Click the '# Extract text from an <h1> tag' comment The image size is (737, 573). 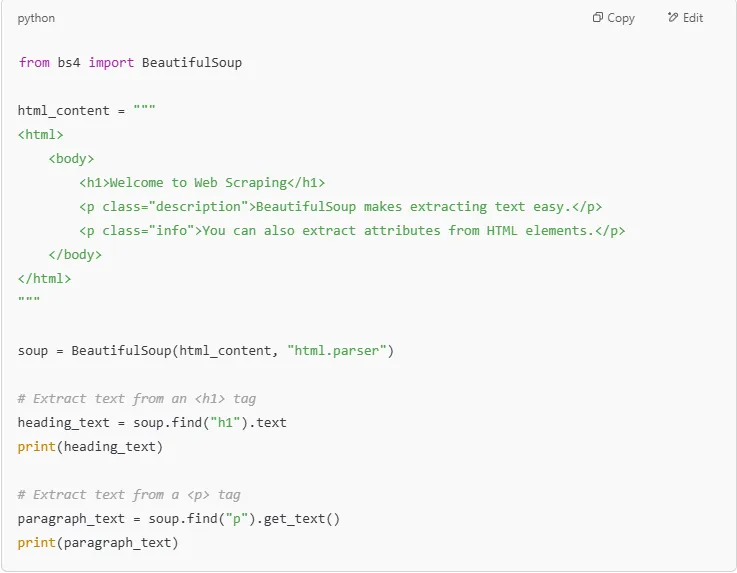(x=137, y=398)
